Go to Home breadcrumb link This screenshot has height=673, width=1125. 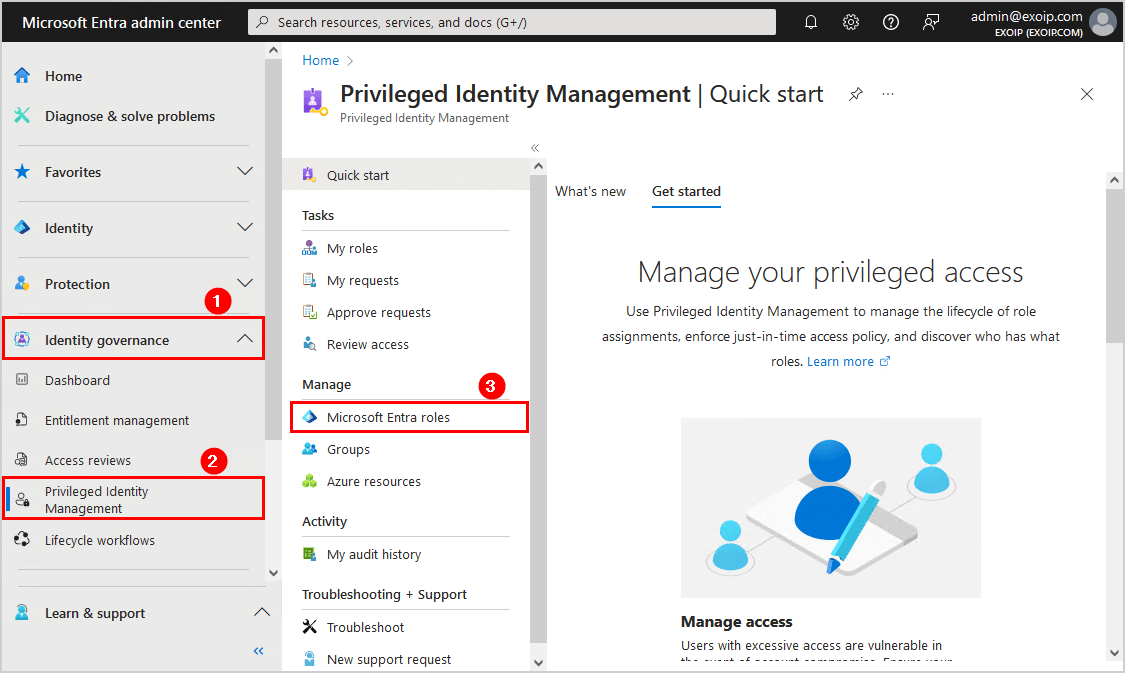point(320,60)
